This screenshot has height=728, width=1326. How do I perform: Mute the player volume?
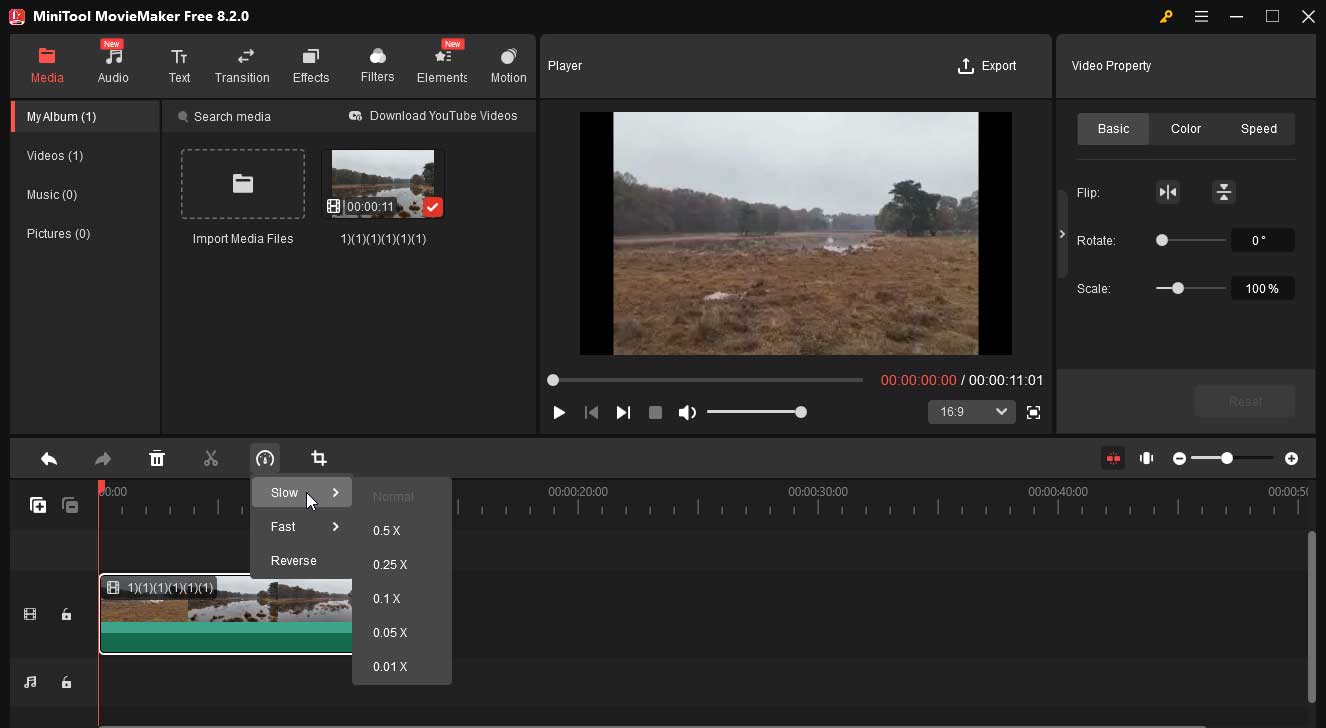click(687, 412)
